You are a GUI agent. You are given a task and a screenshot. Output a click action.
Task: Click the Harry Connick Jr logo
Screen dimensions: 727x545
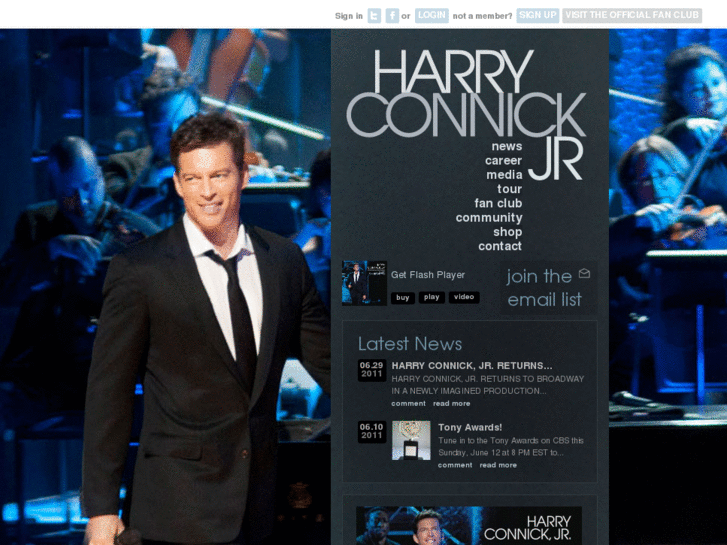(466, 114)
